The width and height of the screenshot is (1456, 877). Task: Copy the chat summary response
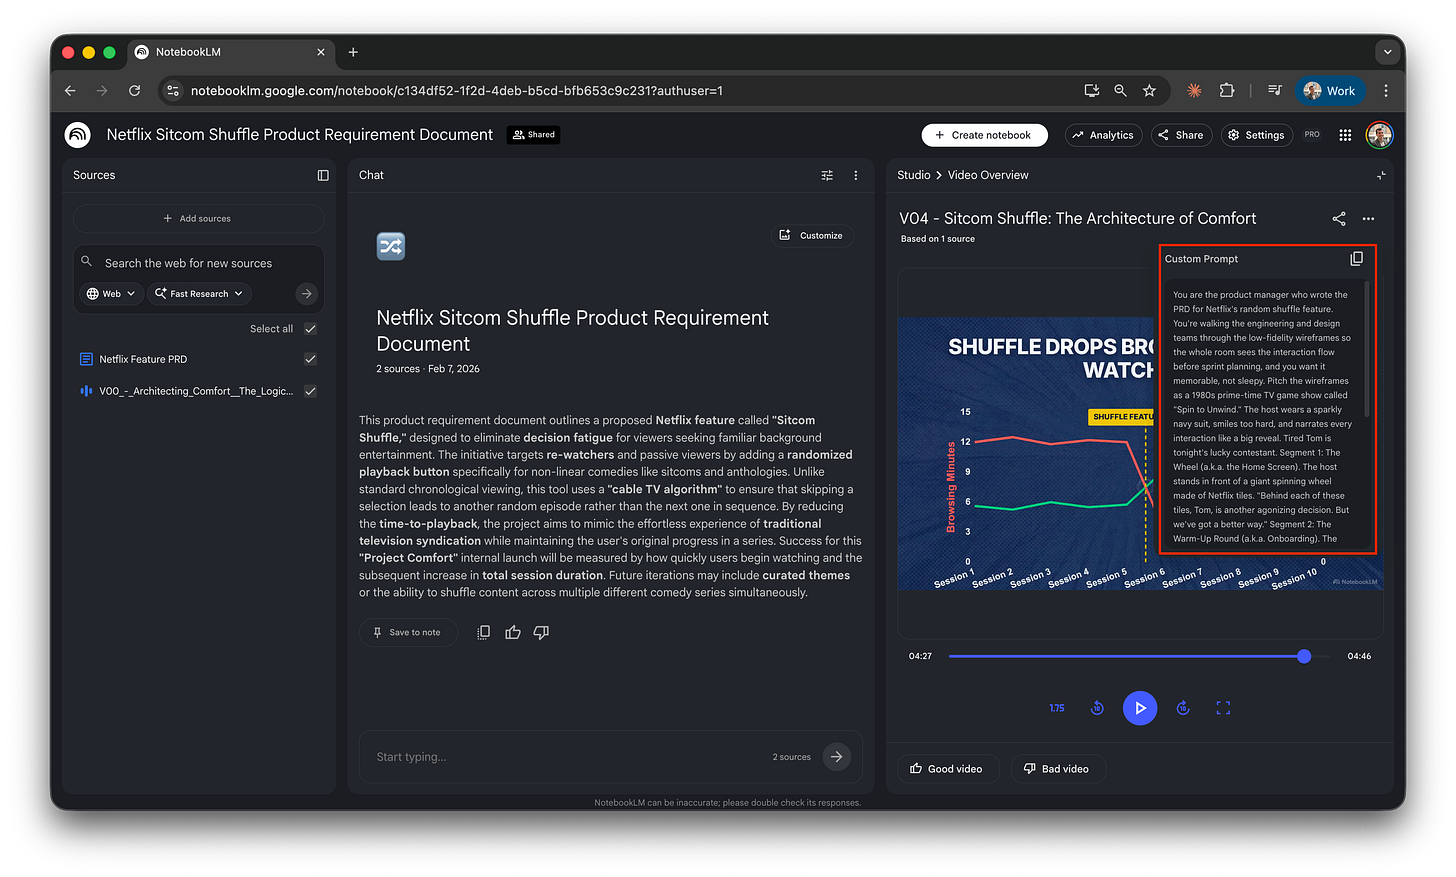484,632
